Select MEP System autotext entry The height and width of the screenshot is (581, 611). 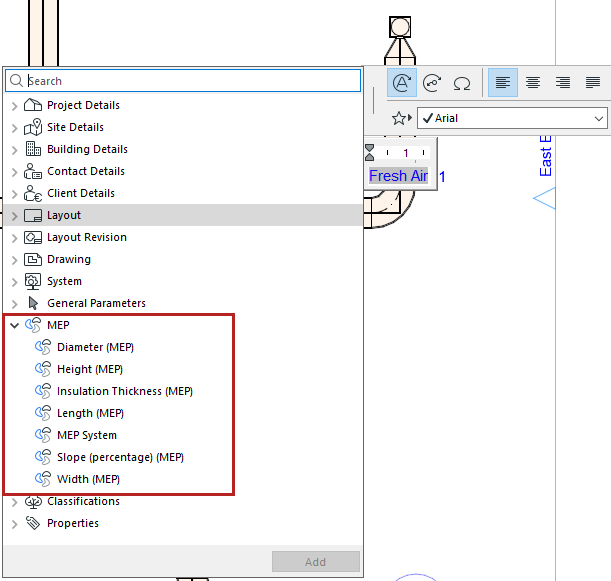[87, 435]
